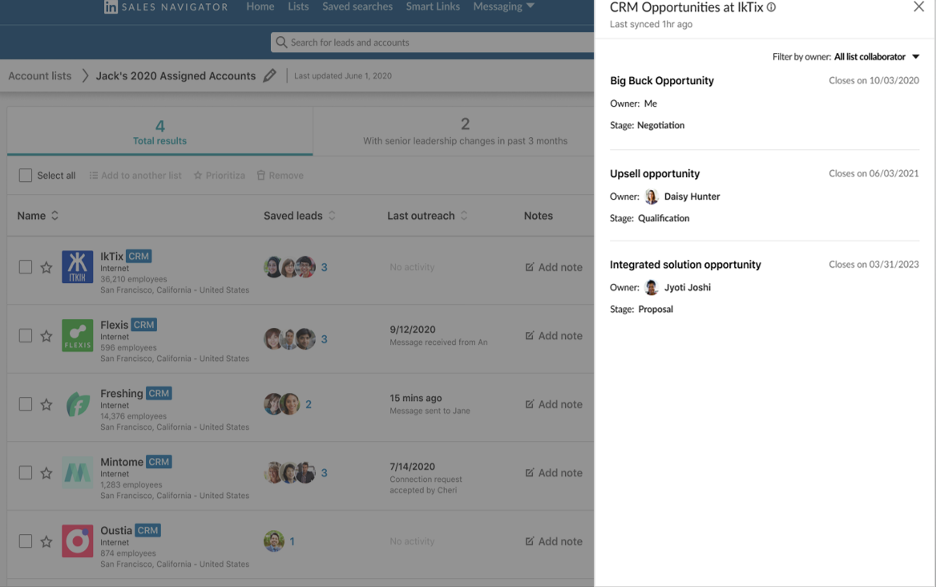Click Add to another list
This screenshot has width=936, height=588.
tap(136, 176)
